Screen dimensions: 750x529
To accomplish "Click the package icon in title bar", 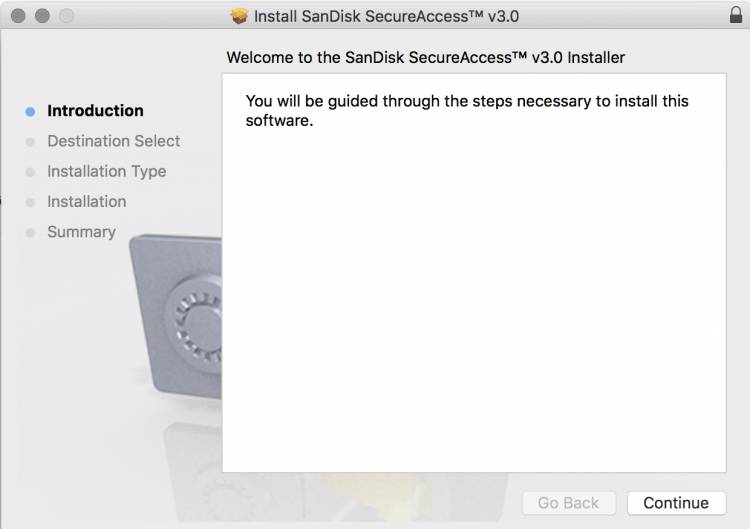I will (x=239, y=16).
